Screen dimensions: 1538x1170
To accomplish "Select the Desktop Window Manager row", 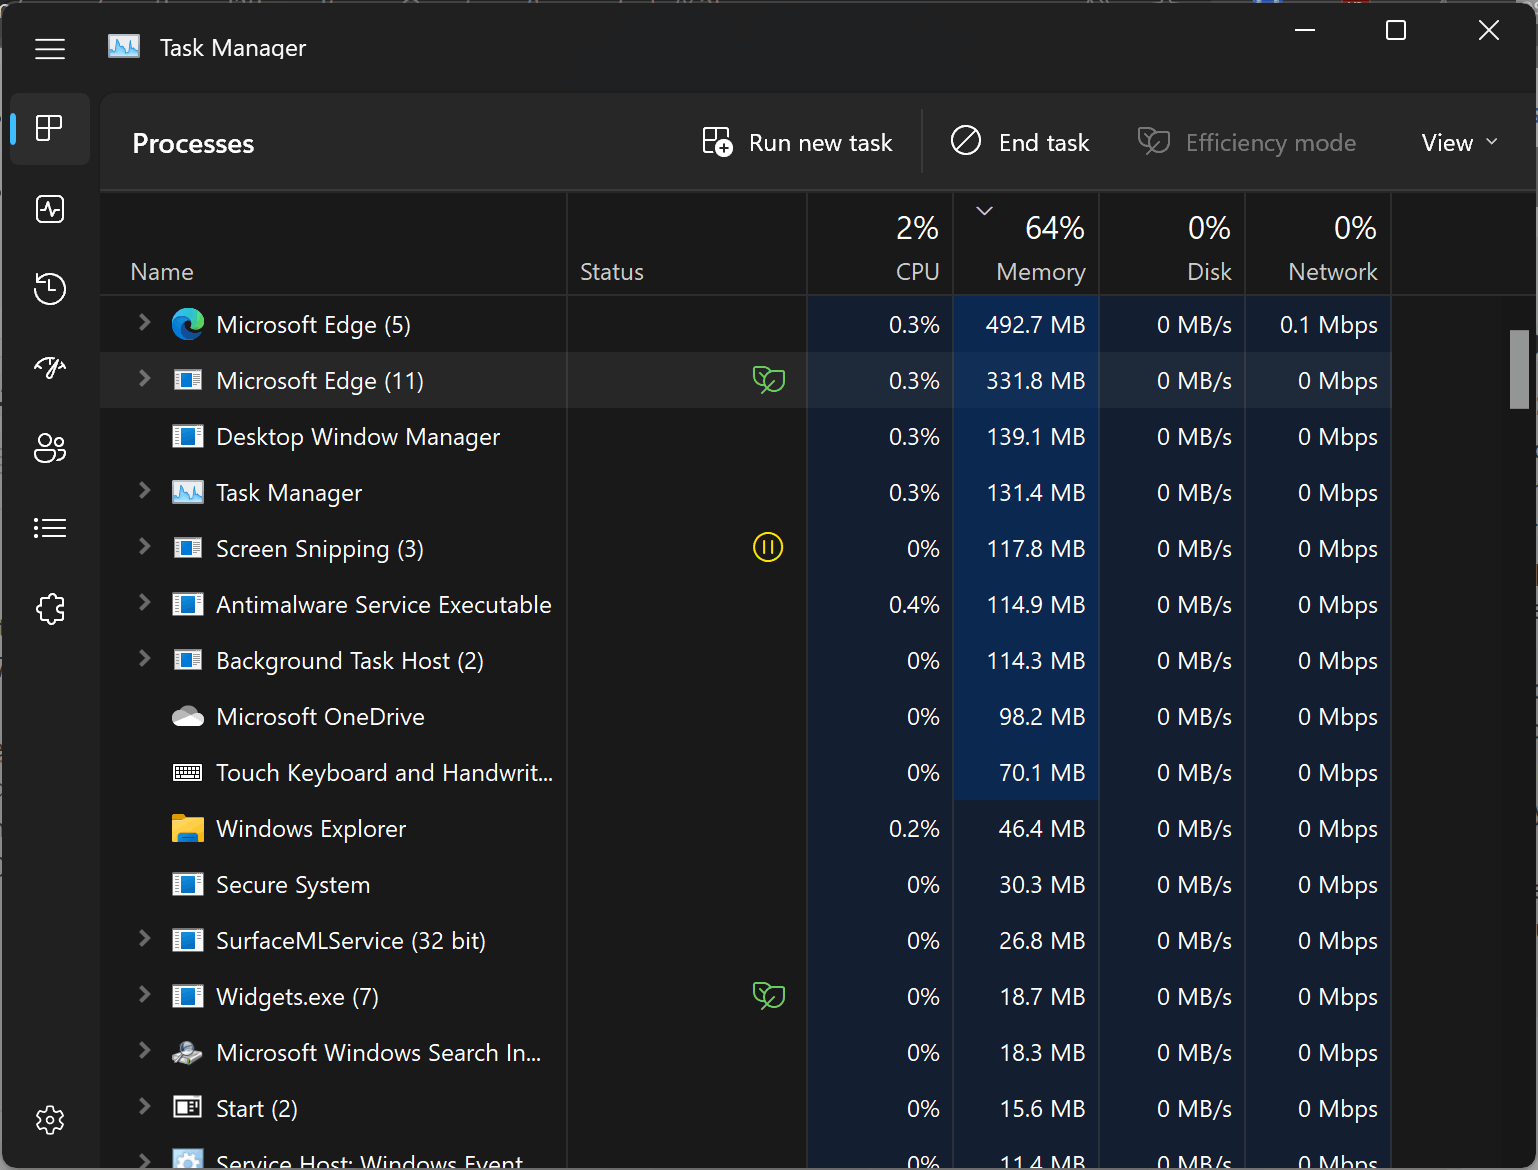I will click(745, 436).
